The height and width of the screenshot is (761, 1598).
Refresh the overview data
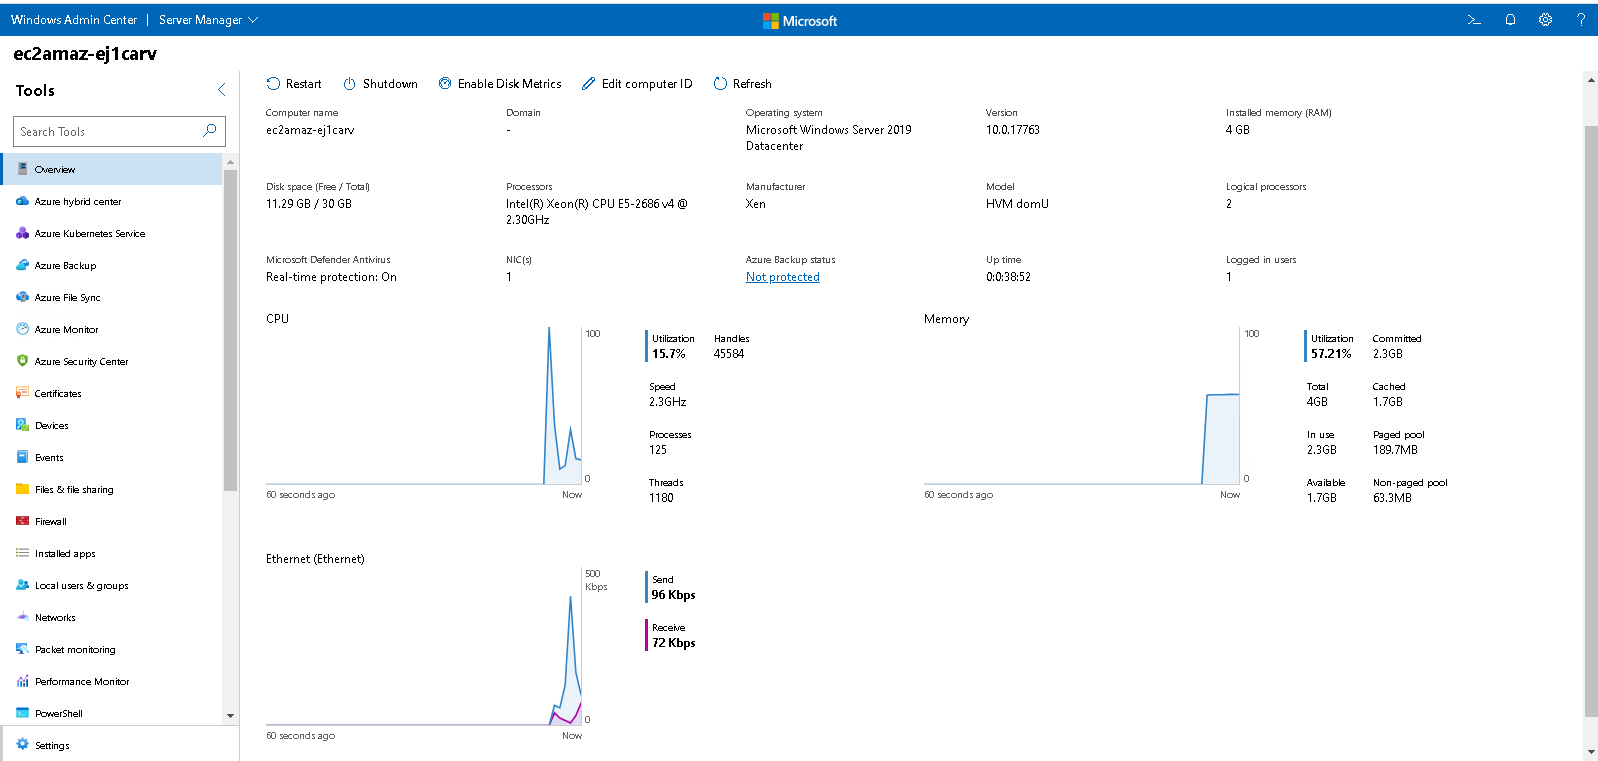742,84
